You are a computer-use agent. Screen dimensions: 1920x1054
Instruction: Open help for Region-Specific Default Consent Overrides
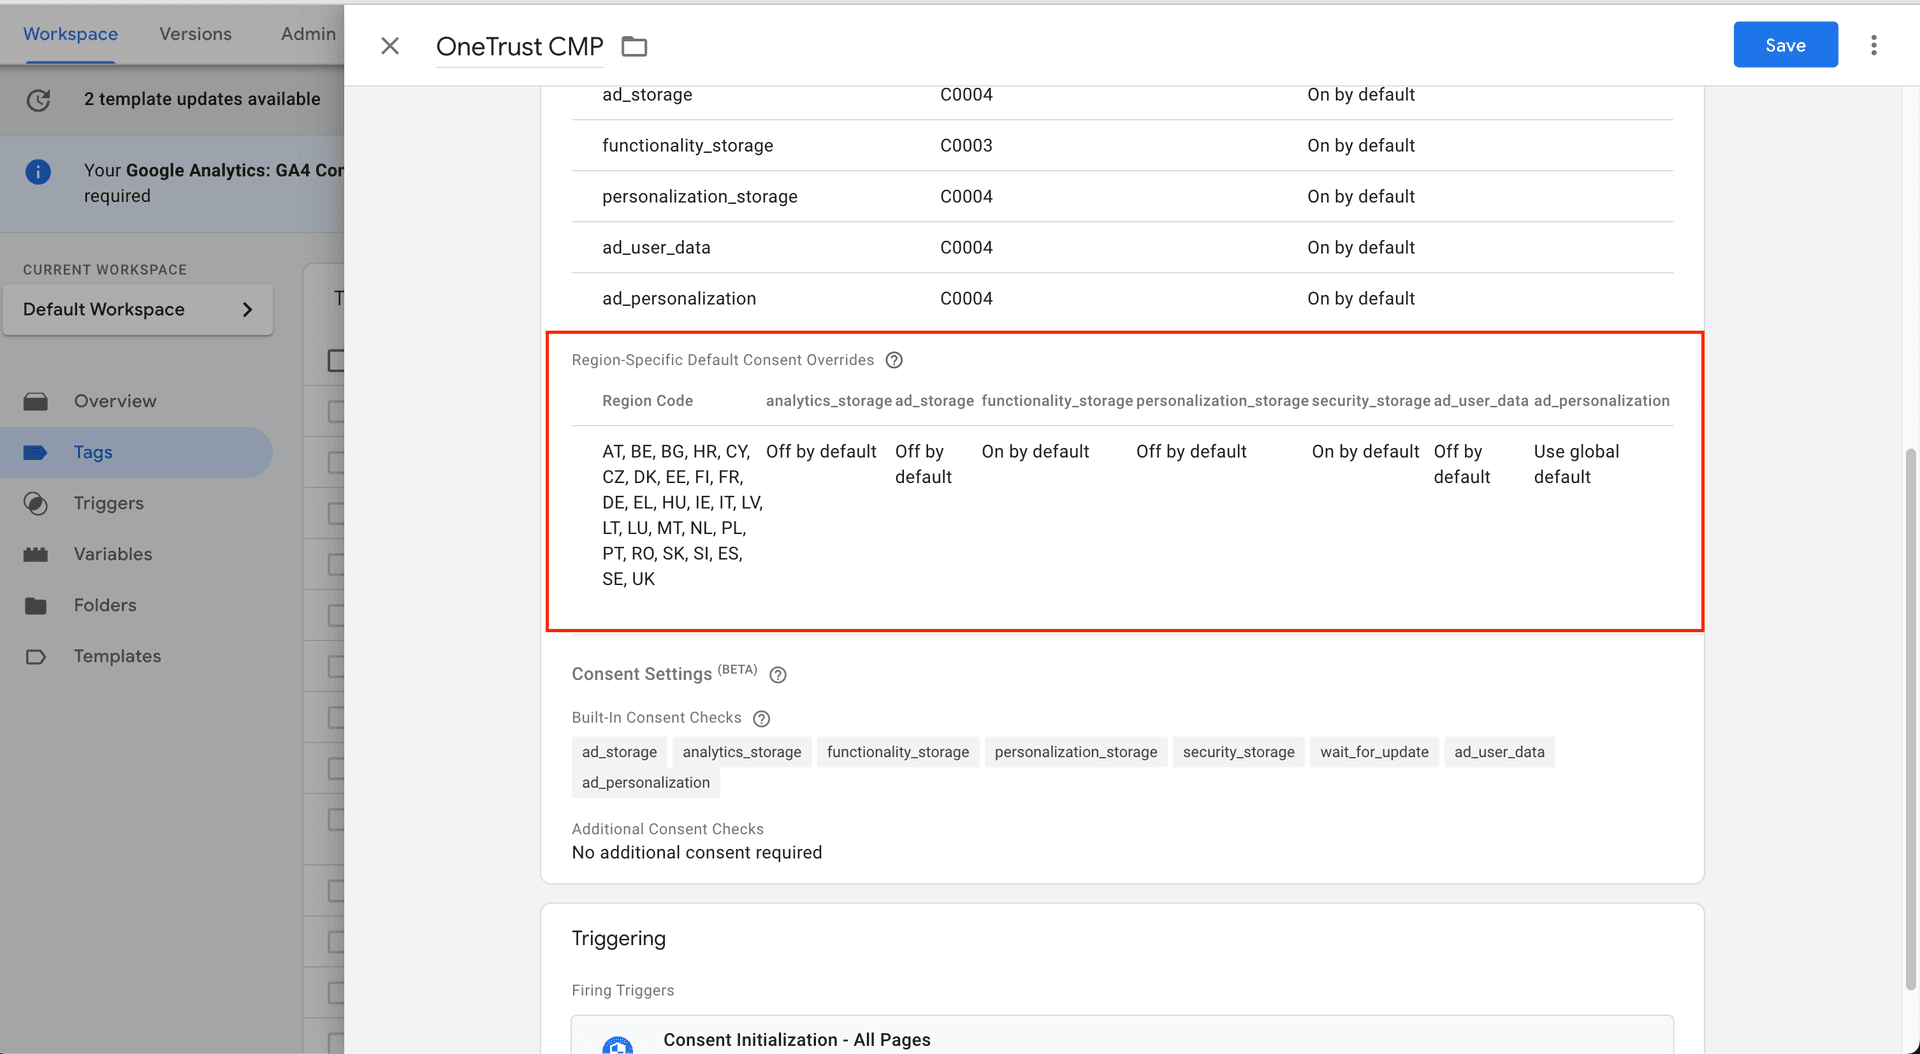coord(894,360)
